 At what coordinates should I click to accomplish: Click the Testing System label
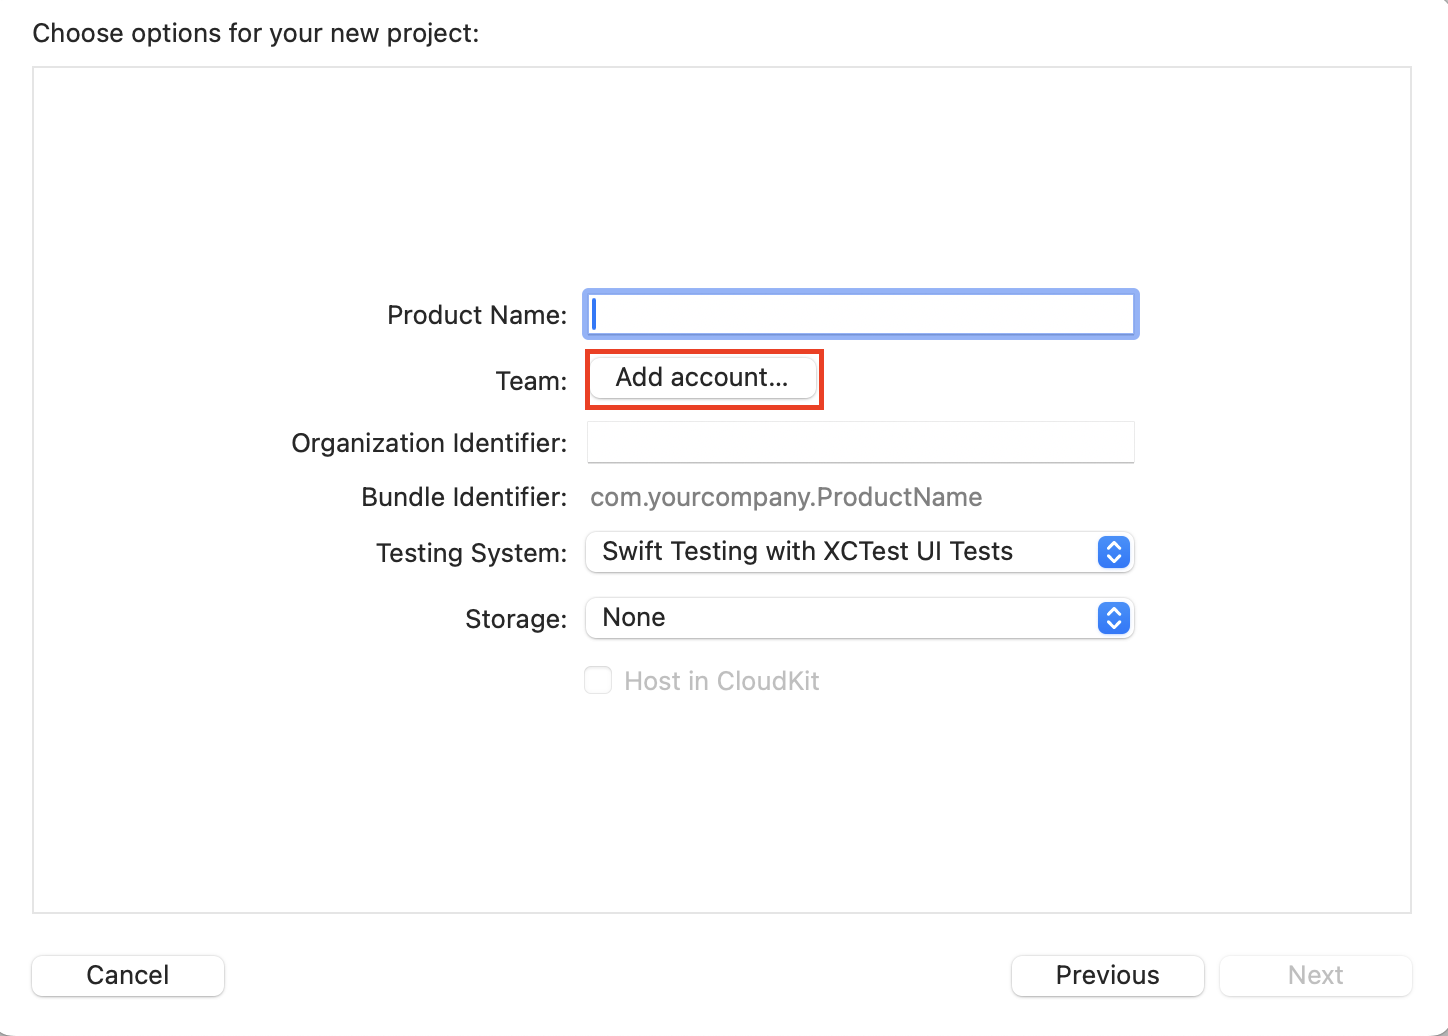[471, 553]
